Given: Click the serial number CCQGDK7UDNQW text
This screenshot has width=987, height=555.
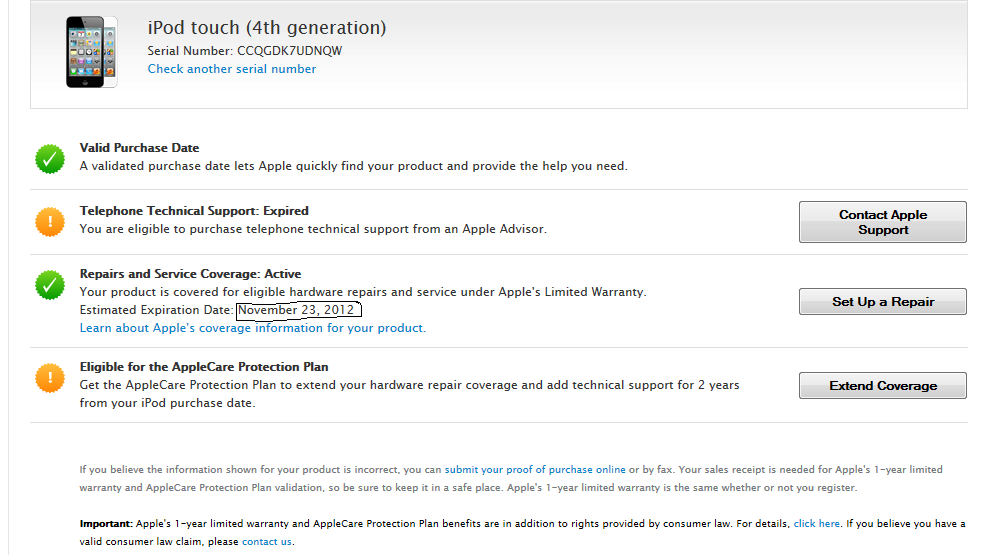Looking at the screenshot, I should [x=290, y=51].
